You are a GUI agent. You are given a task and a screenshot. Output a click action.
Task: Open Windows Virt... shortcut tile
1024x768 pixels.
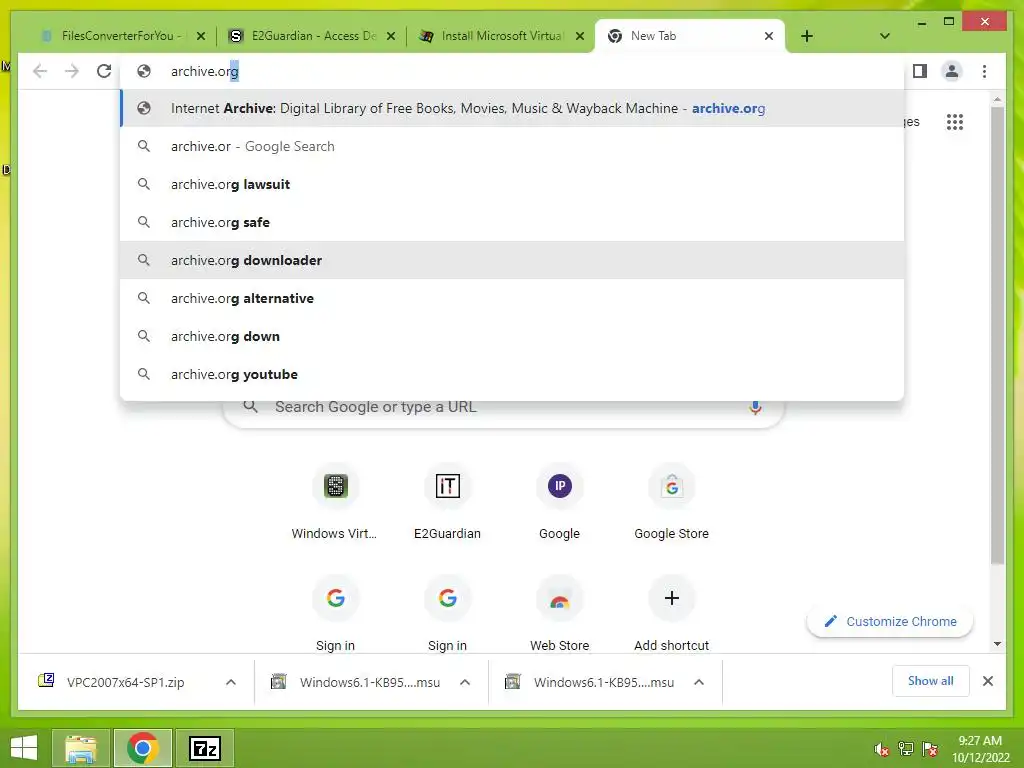tap(335, 503)
